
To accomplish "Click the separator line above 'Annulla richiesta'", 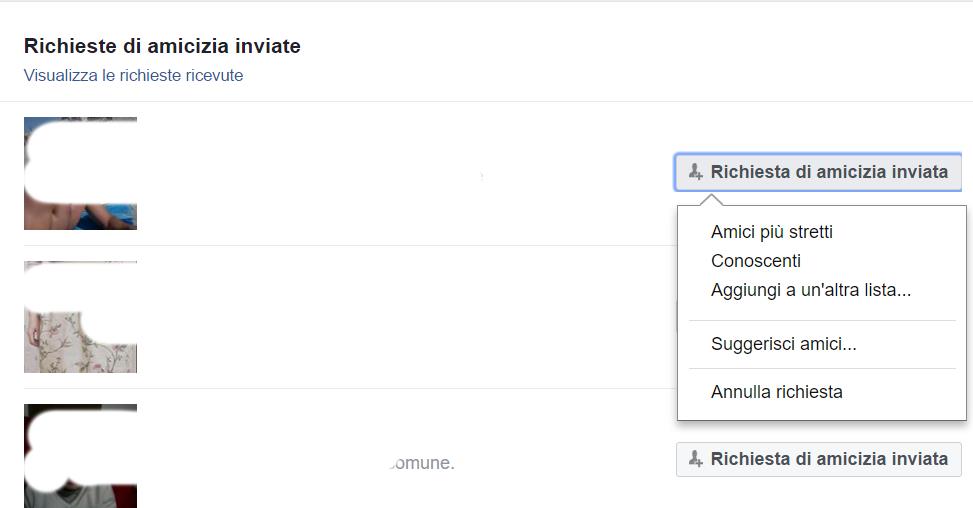I will (x=822, y=368).
